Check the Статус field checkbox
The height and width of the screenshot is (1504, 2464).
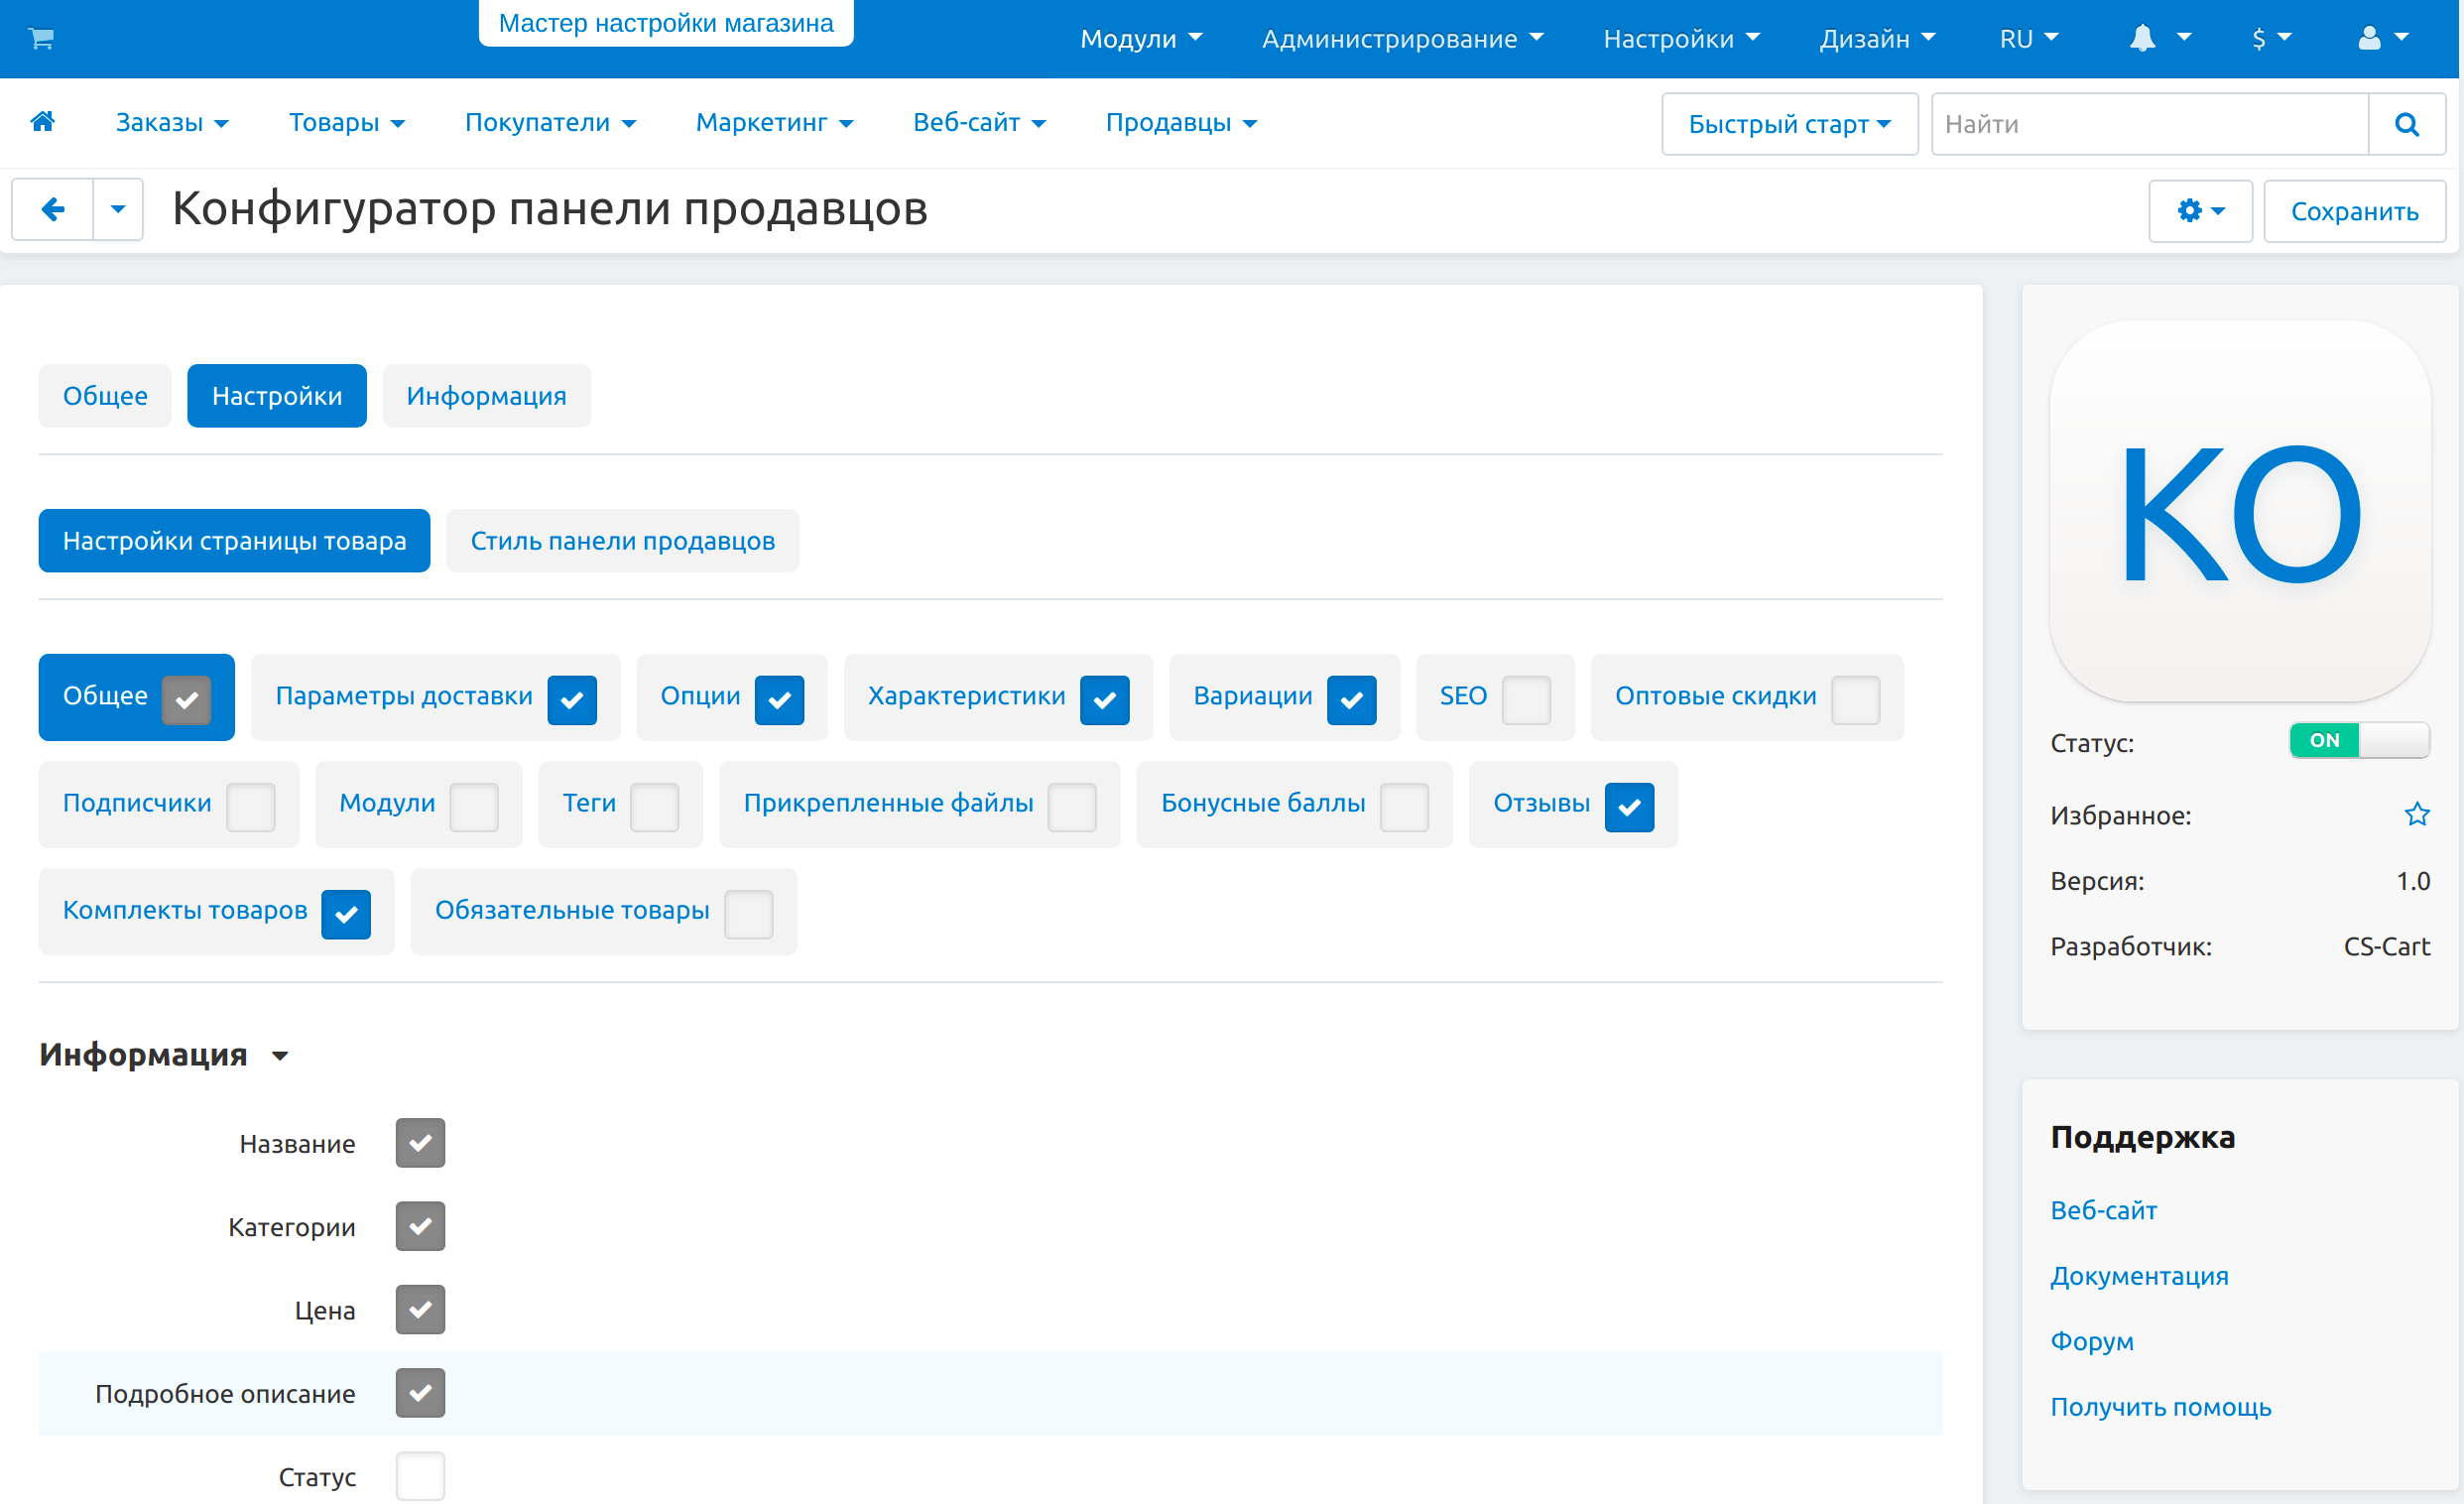click(420, 1476)
